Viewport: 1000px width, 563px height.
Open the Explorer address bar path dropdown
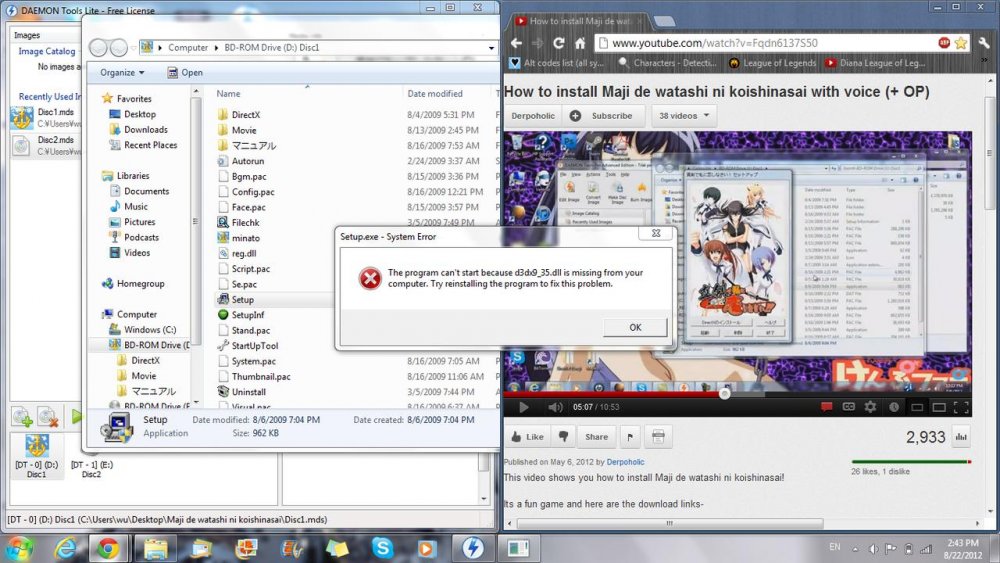coord(491,47)
